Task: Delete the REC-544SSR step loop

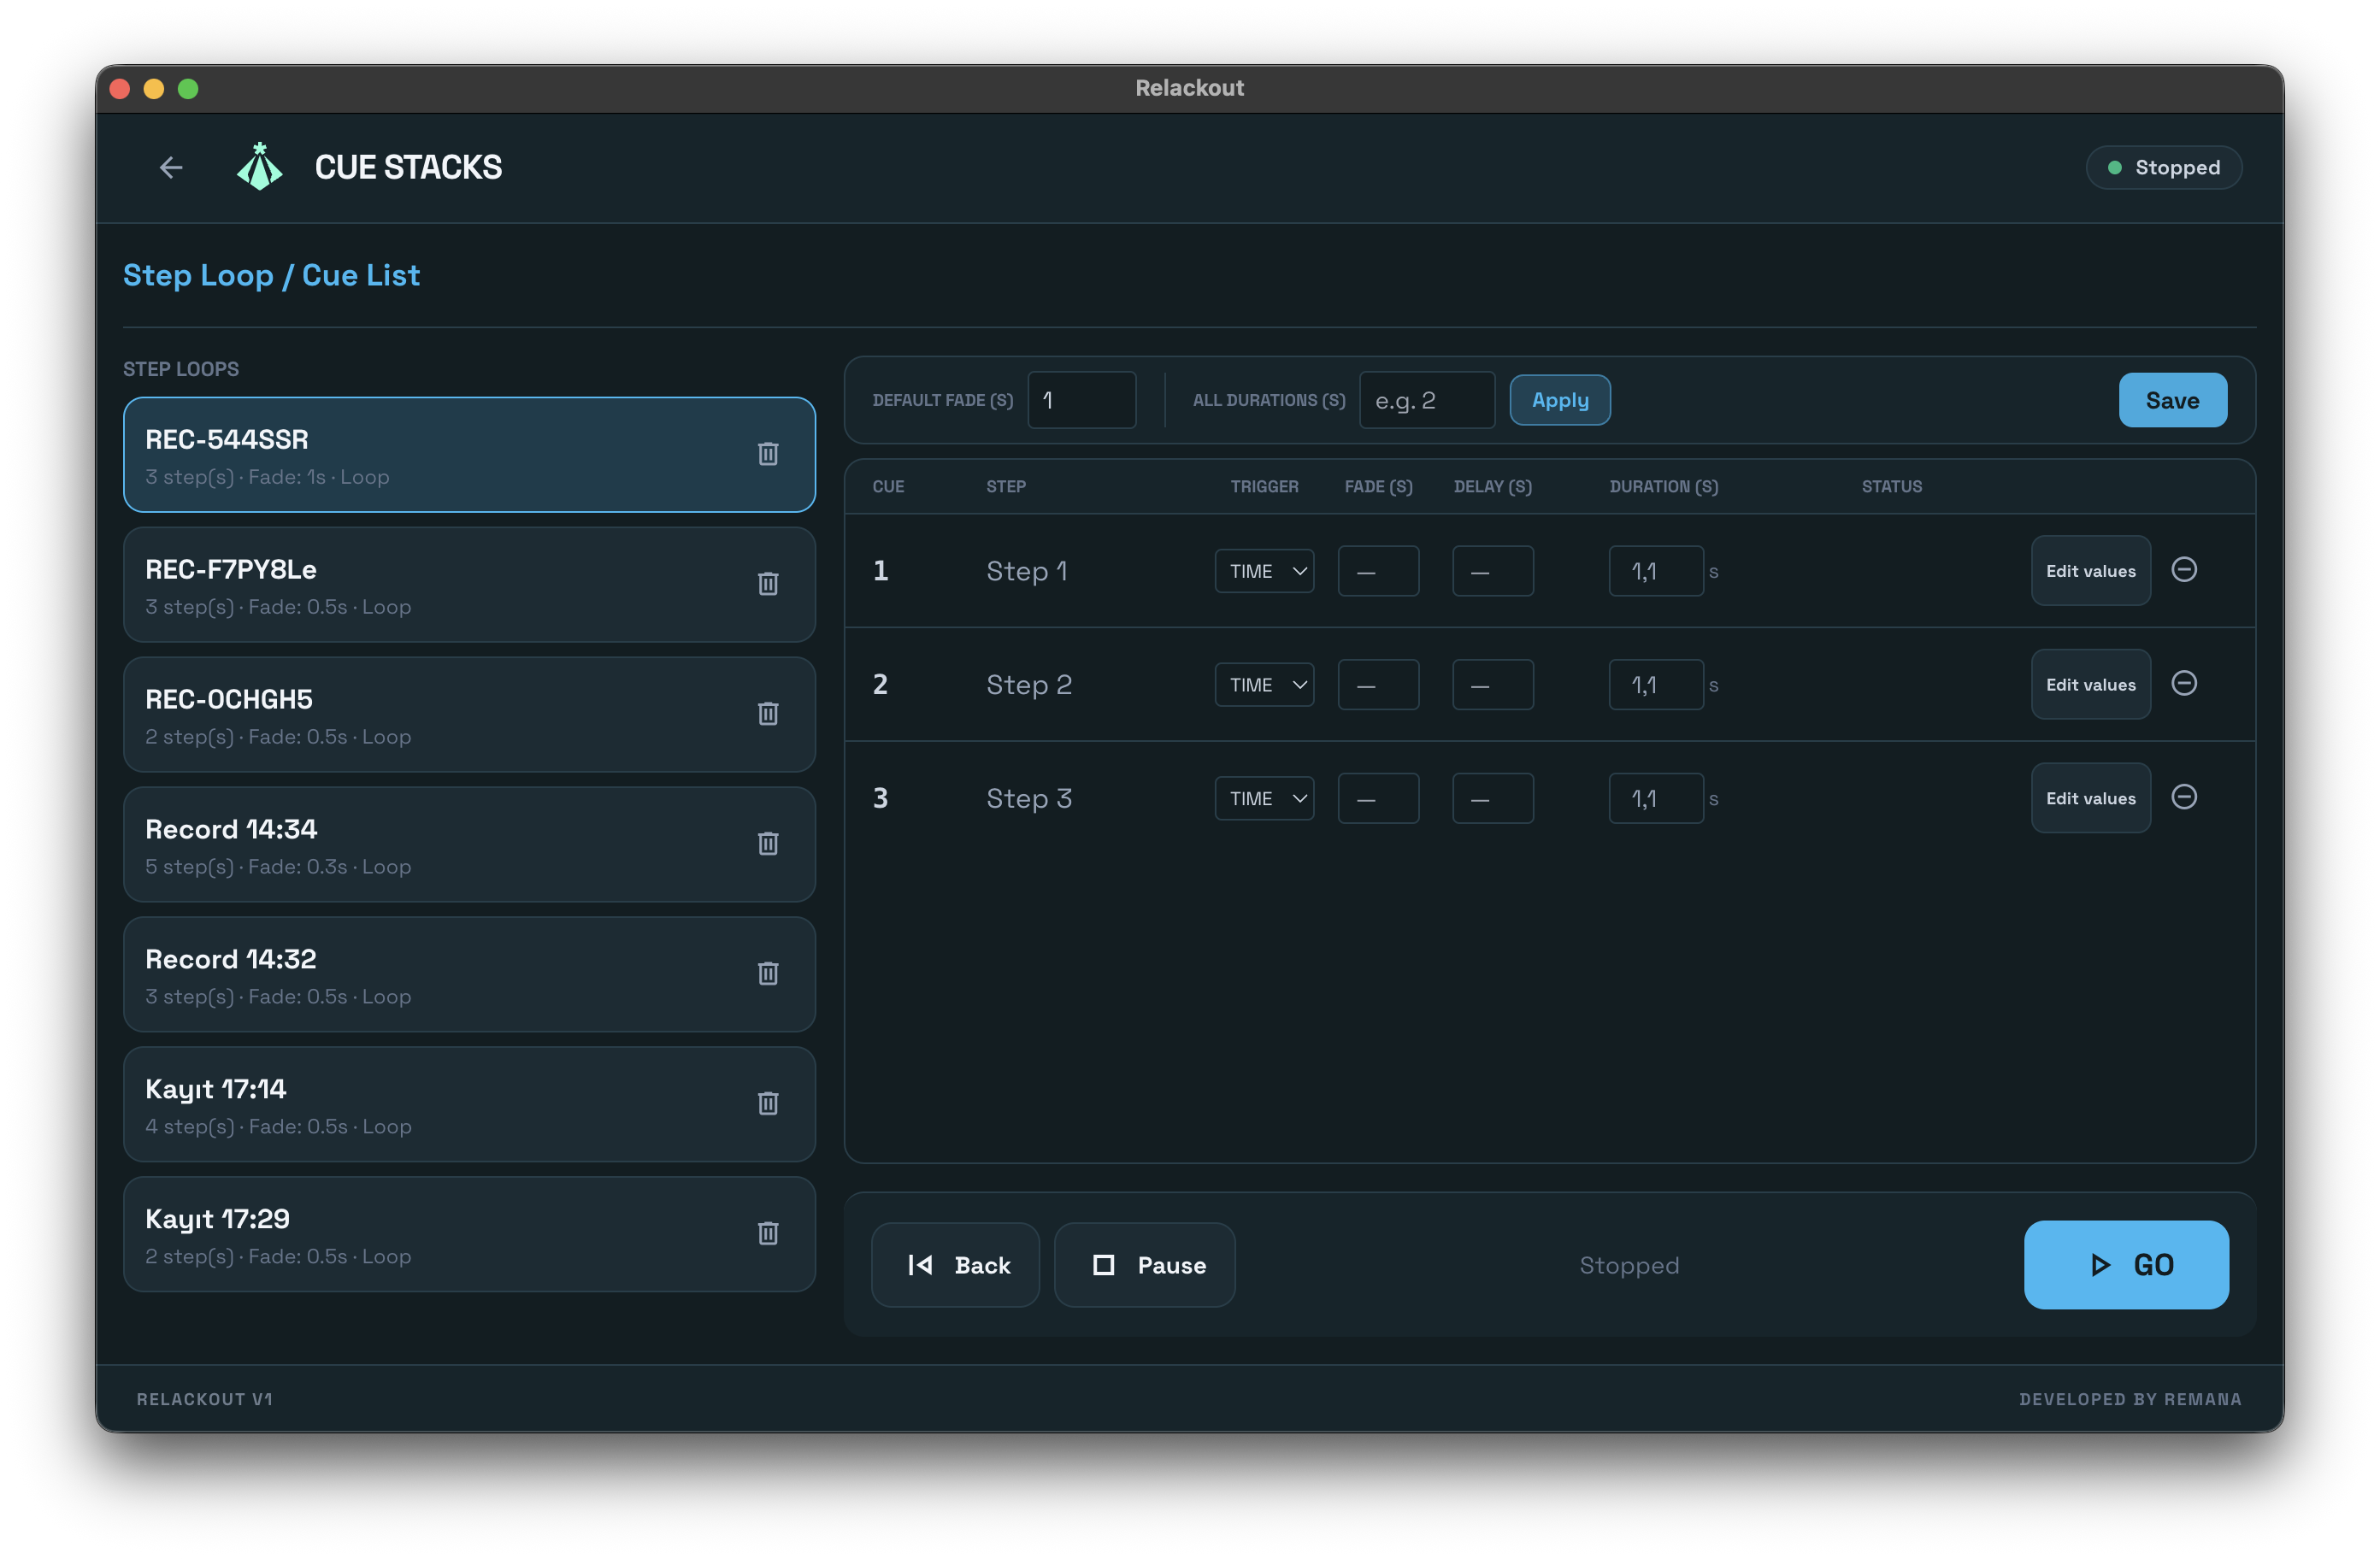Action: [768, 454]
